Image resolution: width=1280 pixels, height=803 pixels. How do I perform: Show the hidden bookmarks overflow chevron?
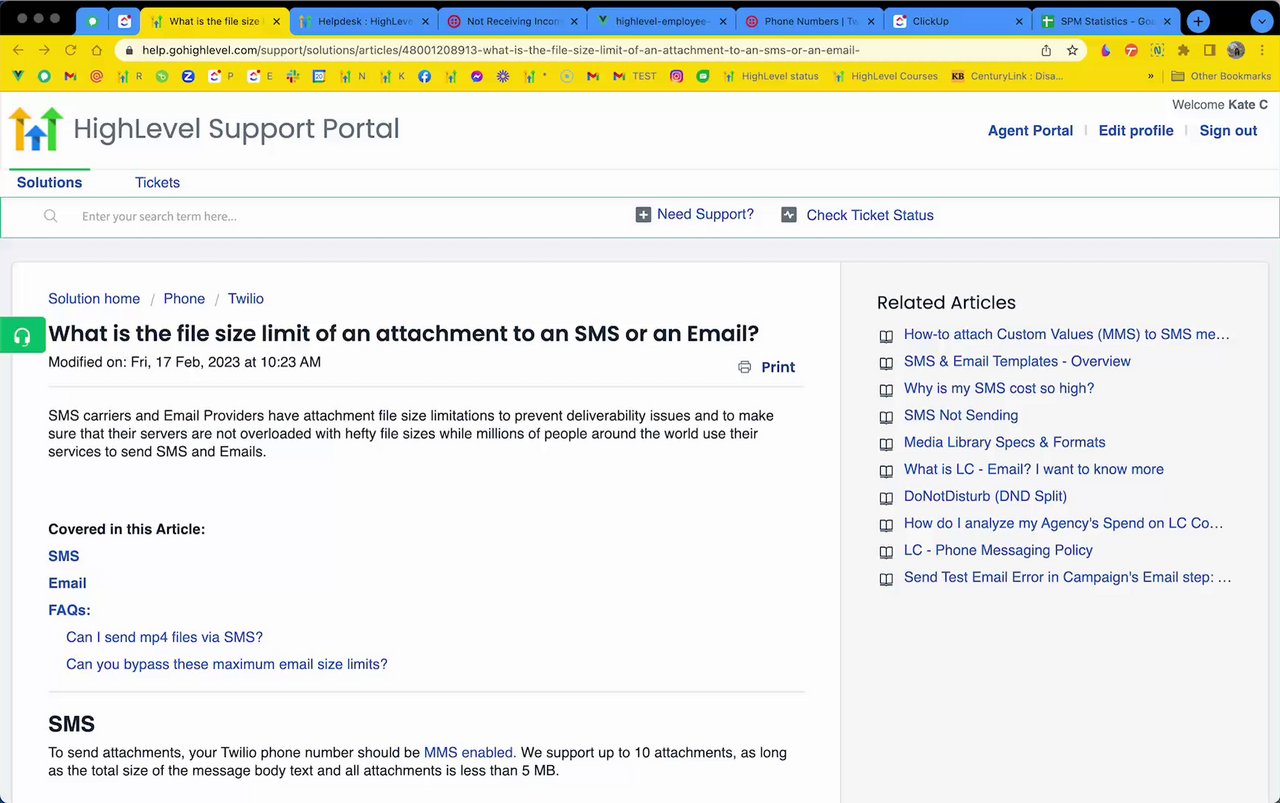click(1151, 76)
